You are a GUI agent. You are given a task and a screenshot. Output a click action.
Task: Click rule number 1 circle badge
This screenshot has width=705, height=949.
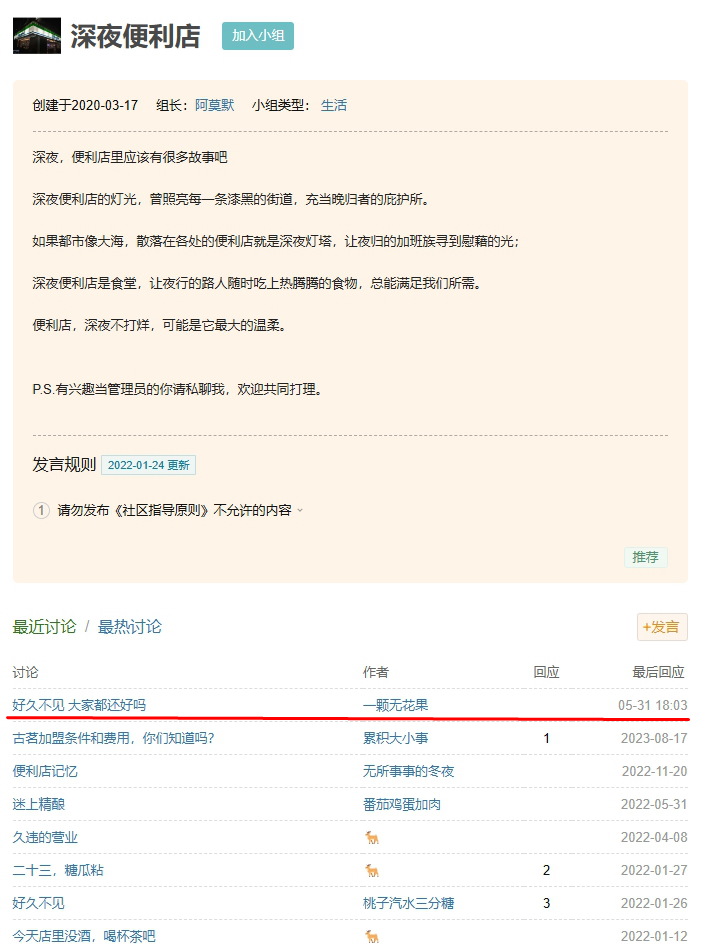(x=41, y=511)
